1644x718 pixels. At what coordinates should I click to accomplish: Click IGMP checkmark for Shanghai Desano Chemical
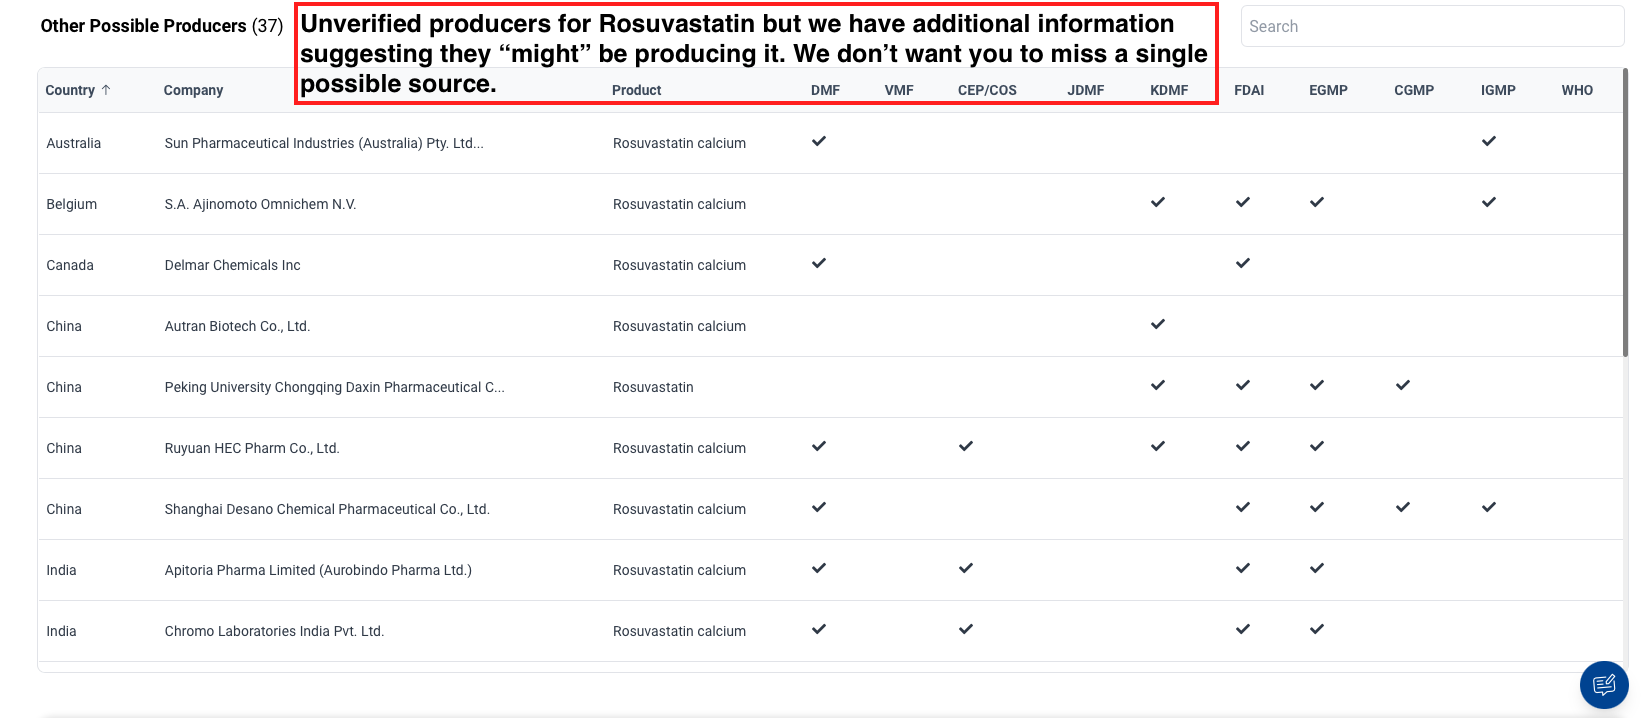[x=1489, y=507]
